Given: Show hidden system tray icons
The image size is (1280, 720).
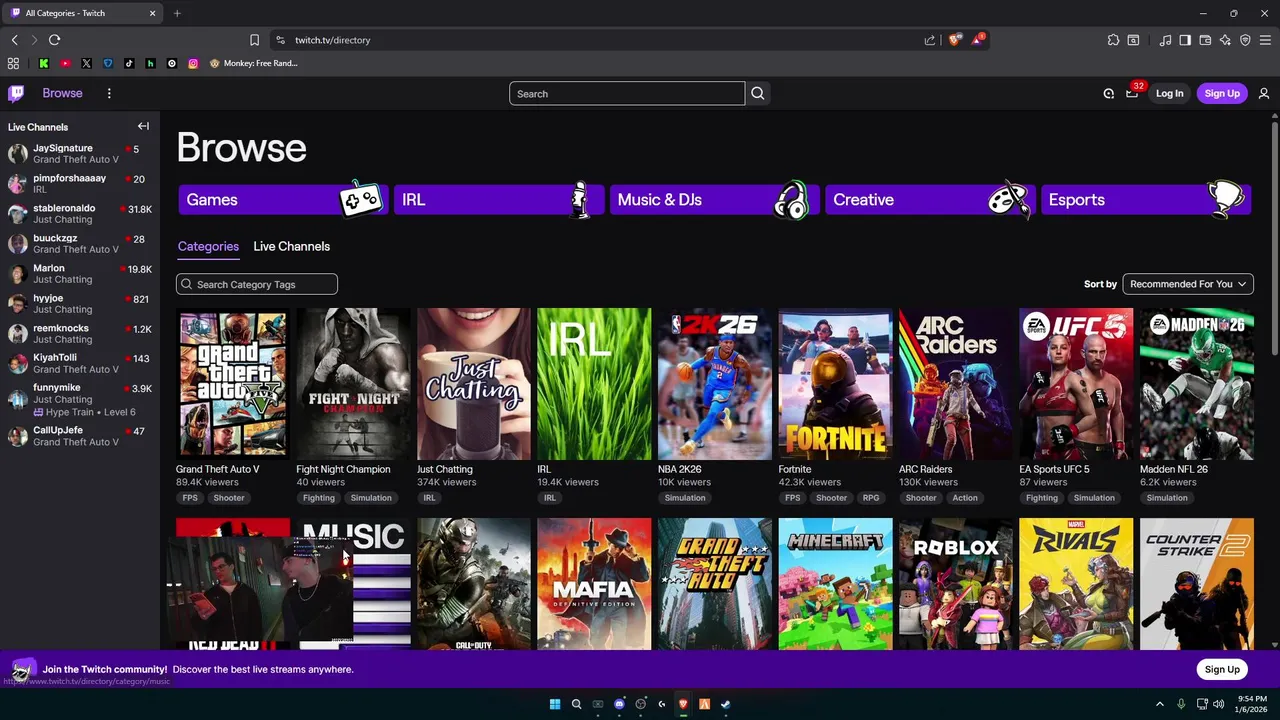Looking at the screenshot, I should click(x=1160, y=704).
